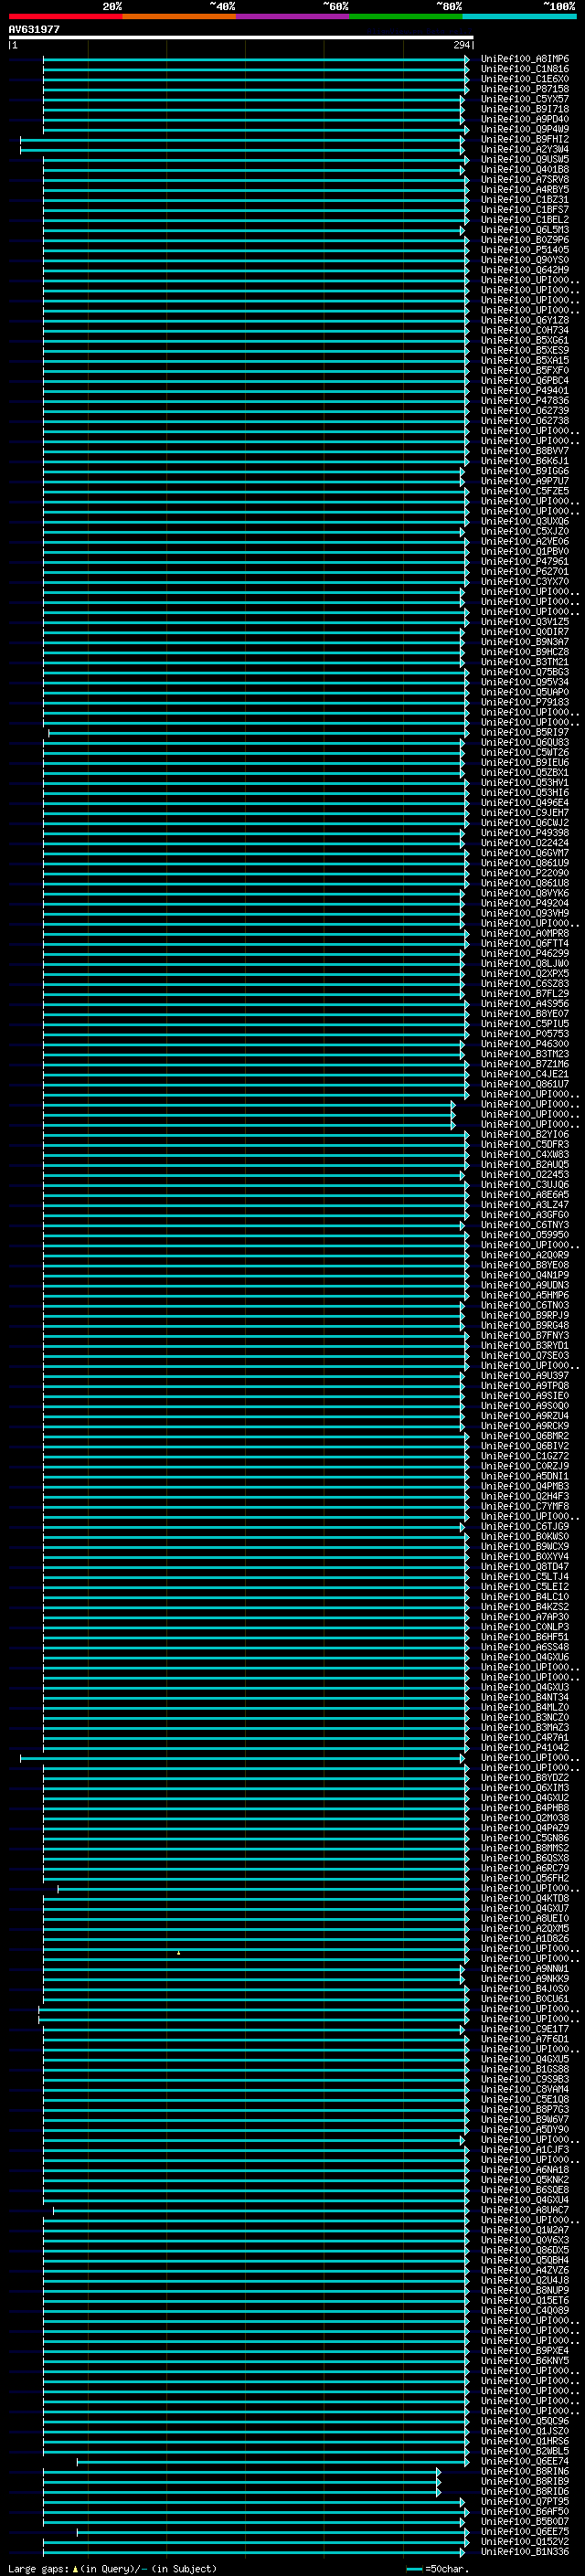Select hit label UniRef100_C3UJQ6
585x2576 pixels.
coord(524,1184)
